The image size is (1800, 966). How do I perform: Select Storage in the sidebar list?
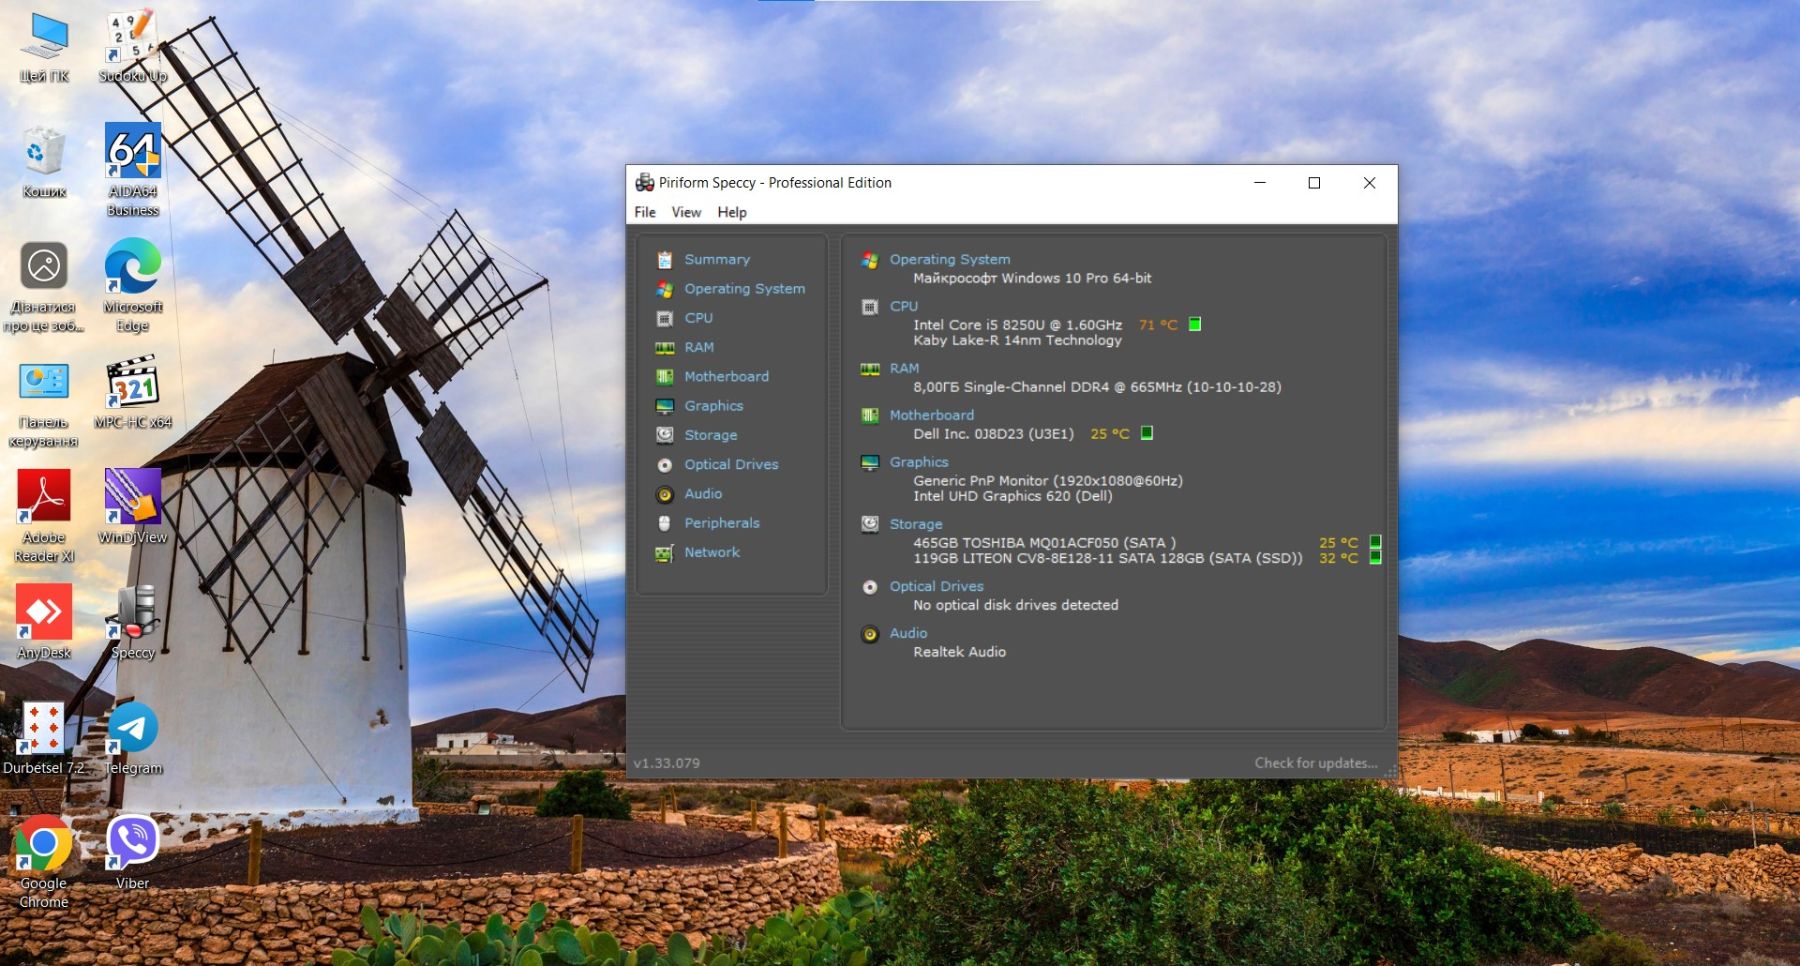(710, 435)
